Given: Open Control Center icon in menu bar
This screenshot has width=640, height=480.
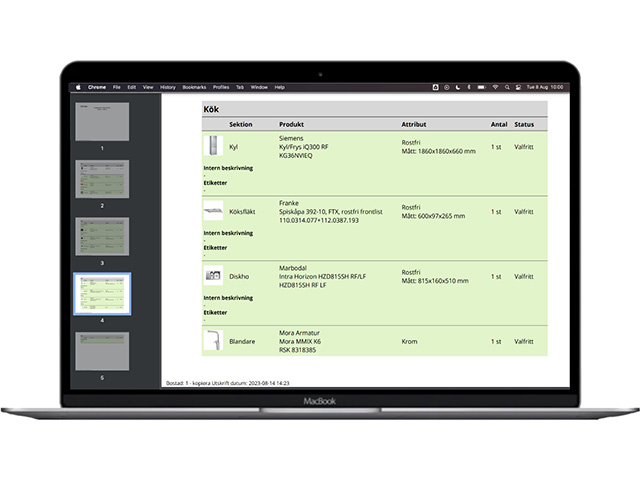Looking at the screenshot, I should coord(518,87).
